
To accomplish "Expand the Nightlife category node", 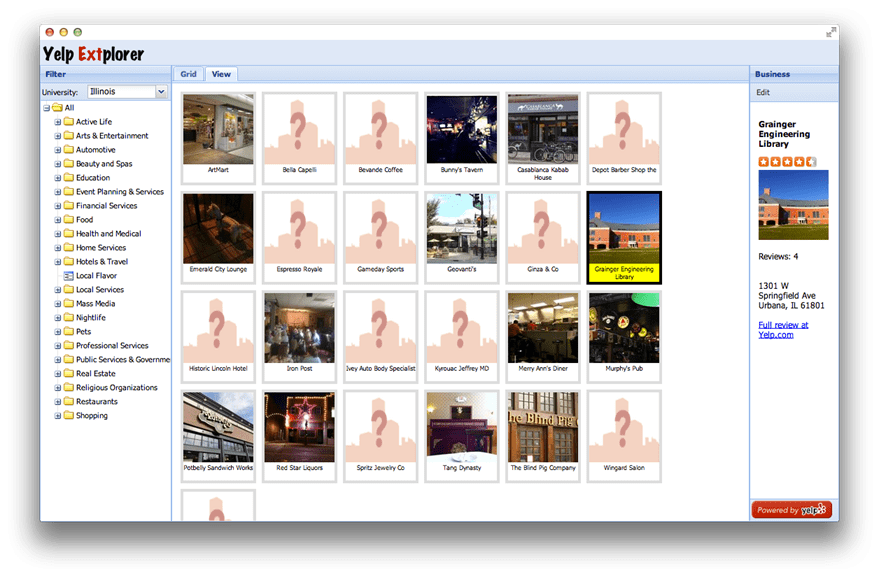I will (x=57, y=317).
